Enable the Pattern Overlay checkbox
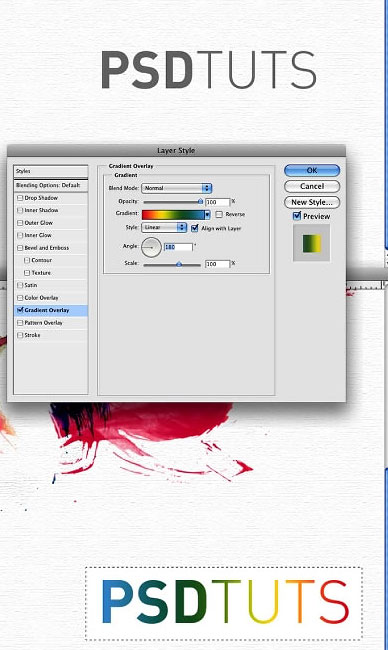388x650 pixels. tap(20, 323)
